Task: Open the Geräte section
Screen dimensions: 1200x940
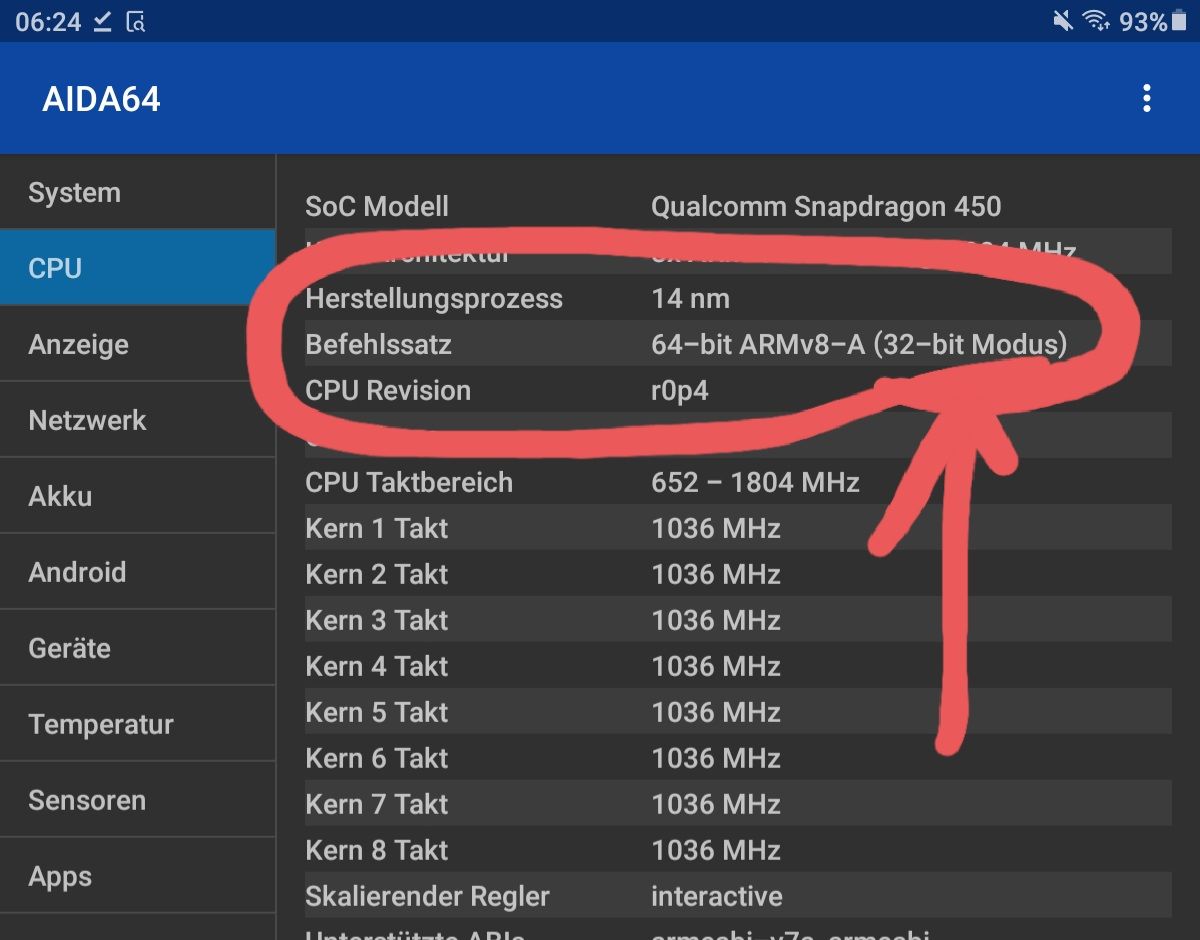Action: pos(138,648)
